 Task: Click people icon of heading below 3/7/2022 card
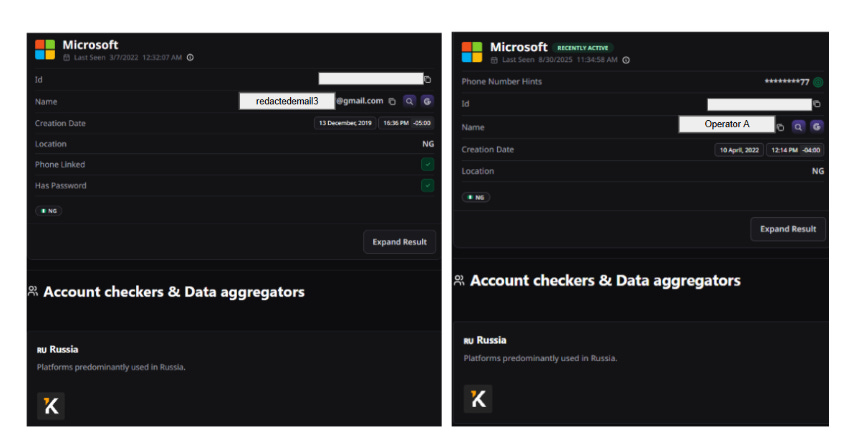tap(33, 291)
